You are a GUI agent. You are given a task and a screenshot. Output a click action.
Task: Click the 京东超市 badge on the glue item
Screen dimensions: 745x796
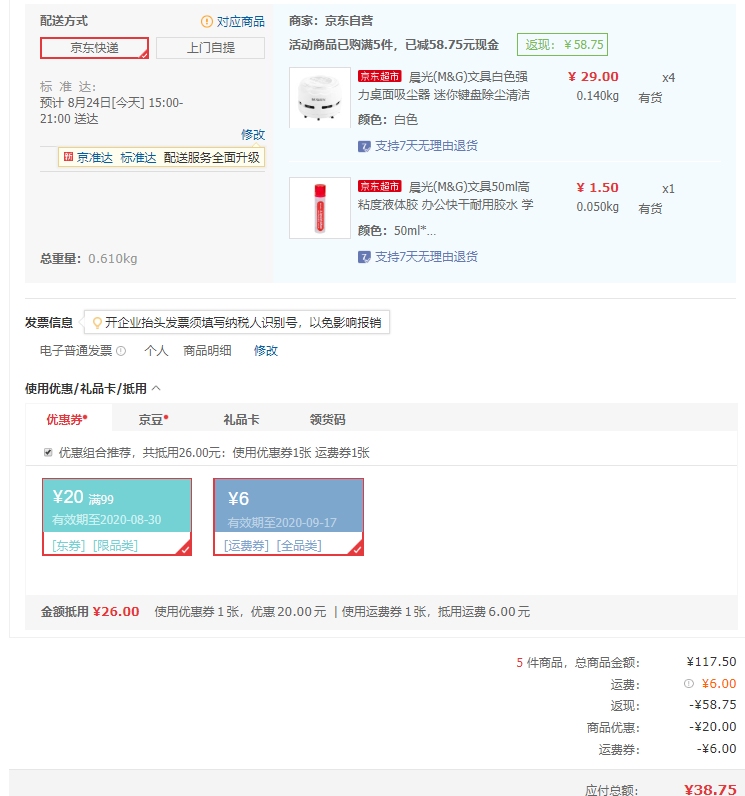380,186
